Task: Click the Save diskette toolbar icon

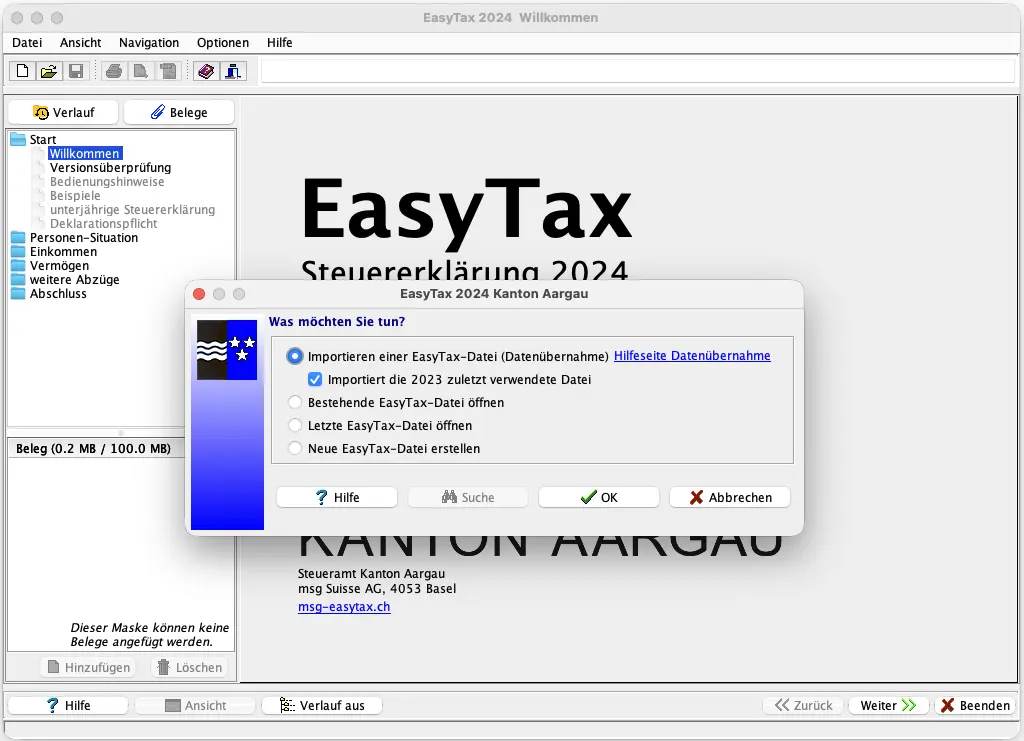Action: point(75,70)
